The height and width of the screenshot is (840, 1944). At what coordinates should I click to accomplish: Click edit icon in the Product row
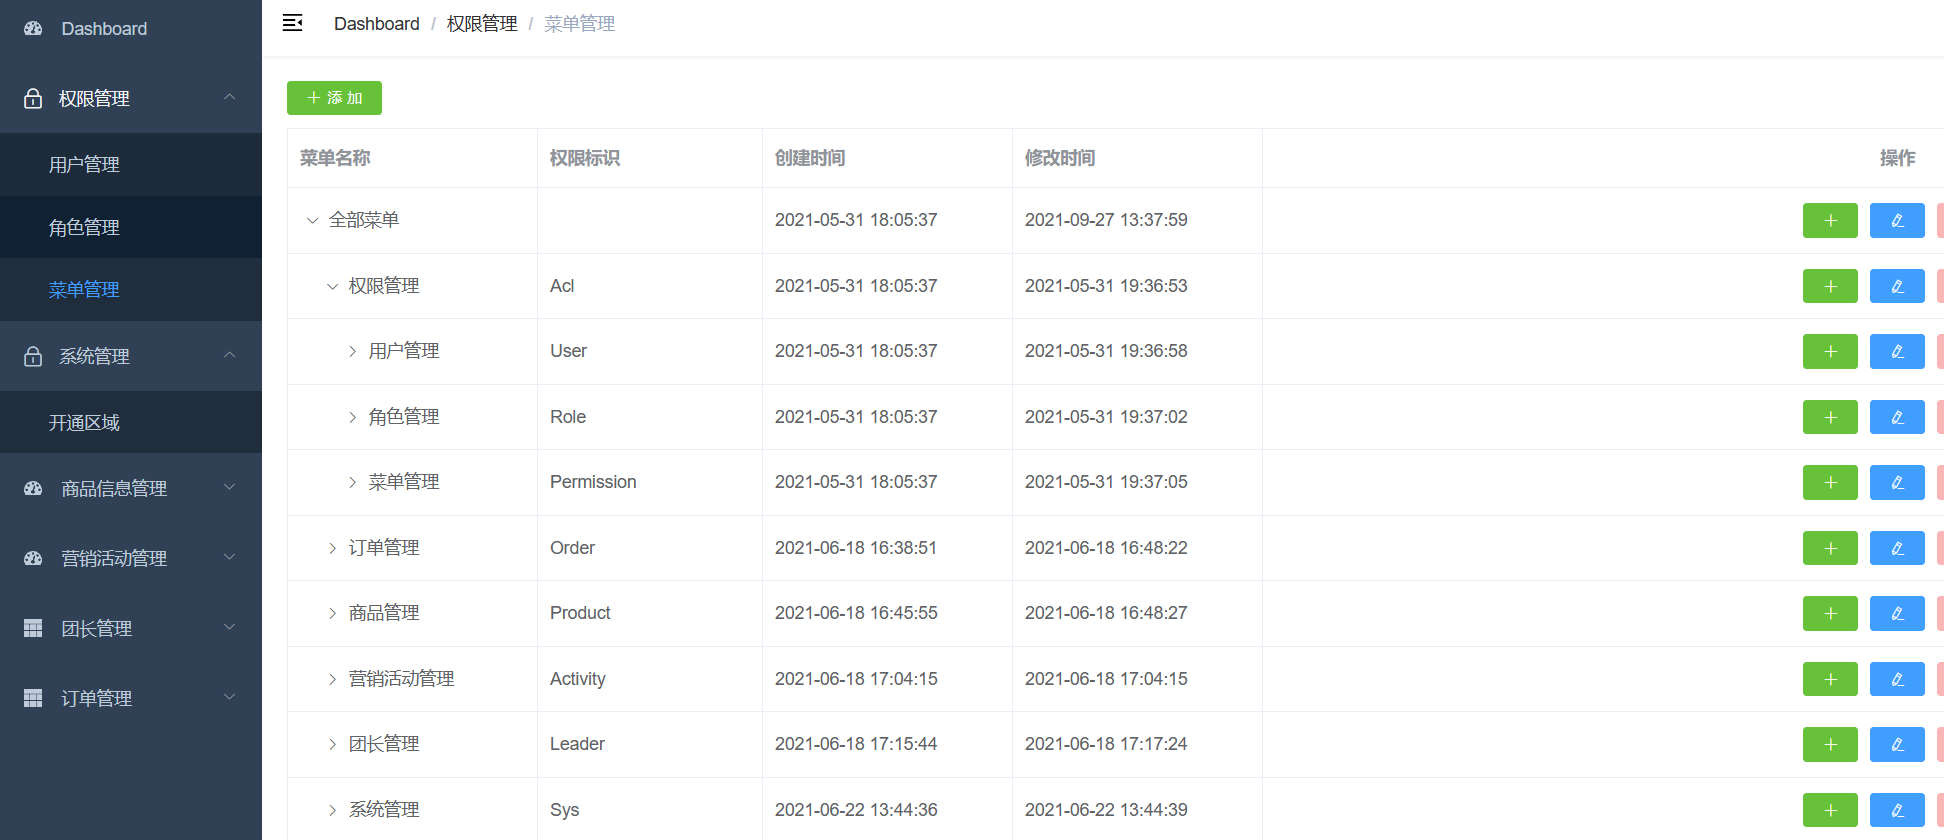point(1896,613)
